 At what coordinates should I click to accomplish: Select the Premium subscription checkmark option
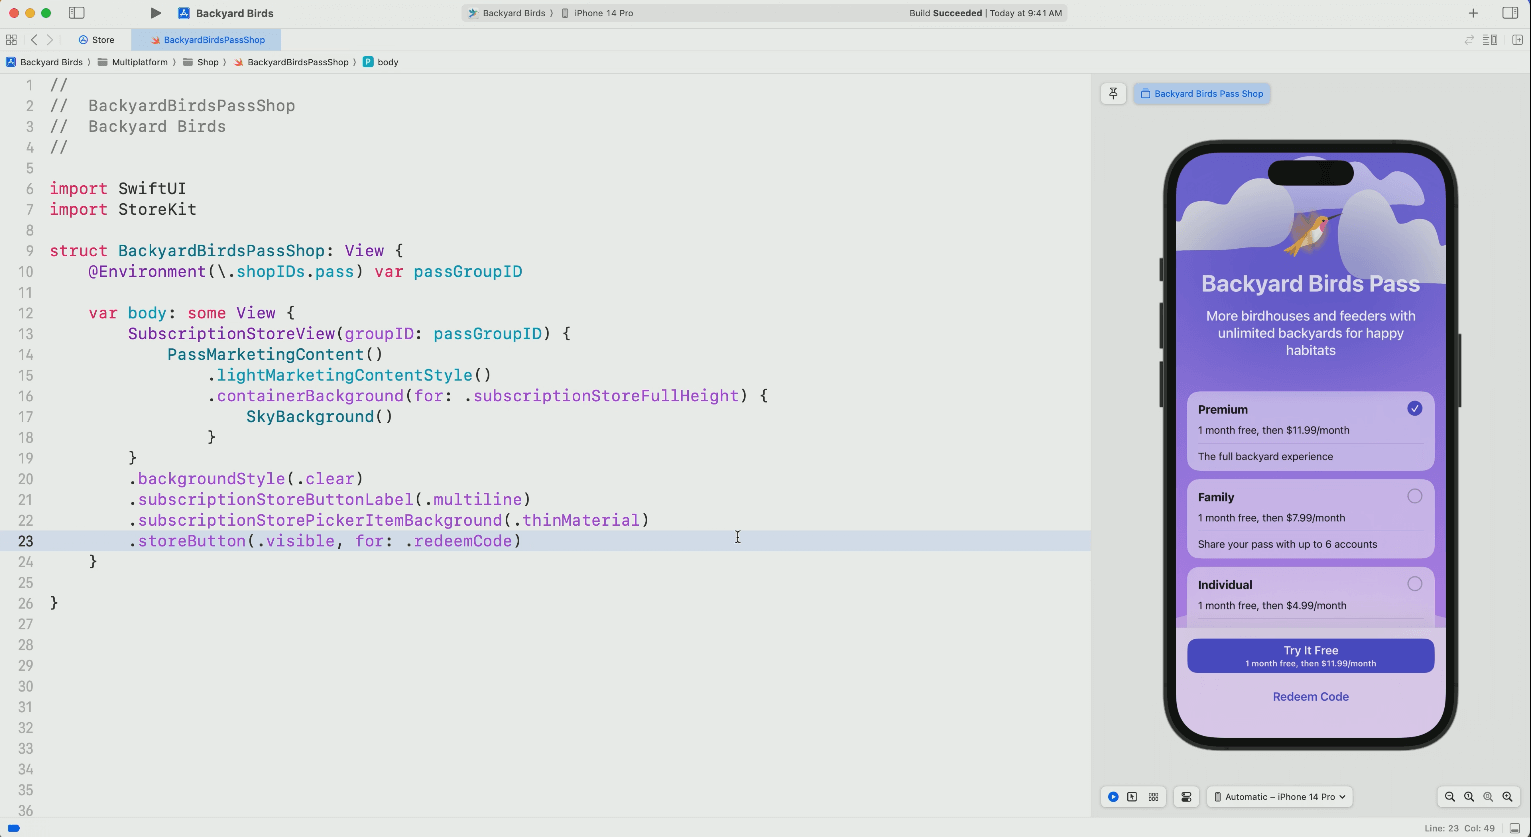click(x=1414, y=408)
